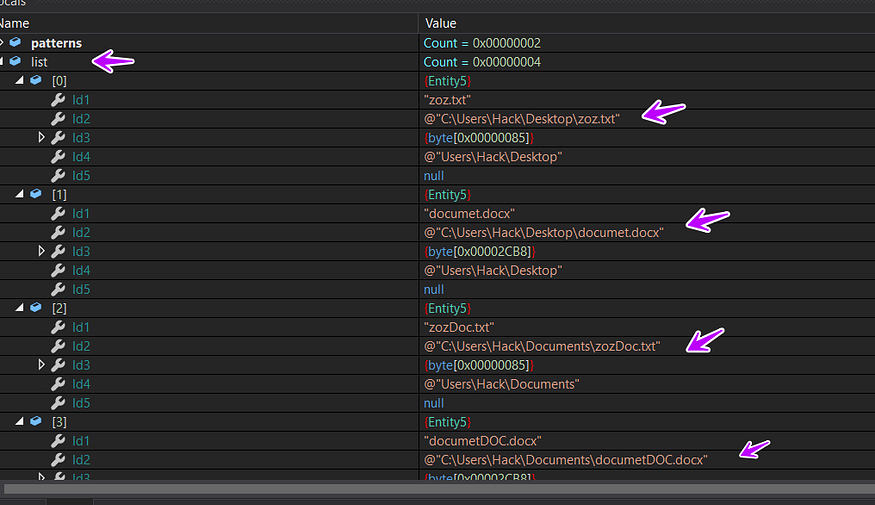Image resolution: width=875 pixels, height=505 pixels.
Task: Click the "zozDoc.txt" value
Action: point(459,328)
